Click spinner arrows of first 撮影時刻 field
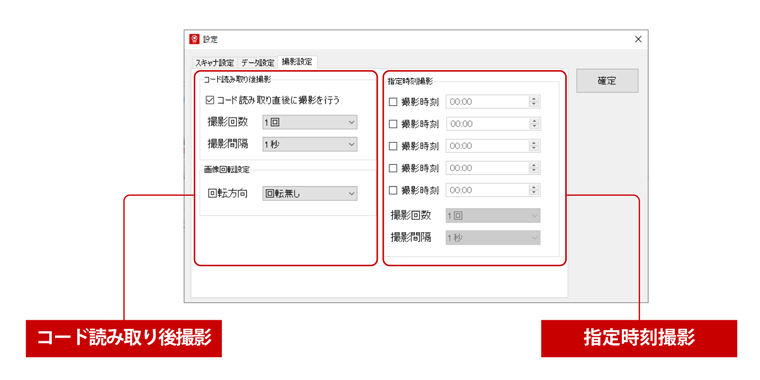 click(x=535, y=102)
